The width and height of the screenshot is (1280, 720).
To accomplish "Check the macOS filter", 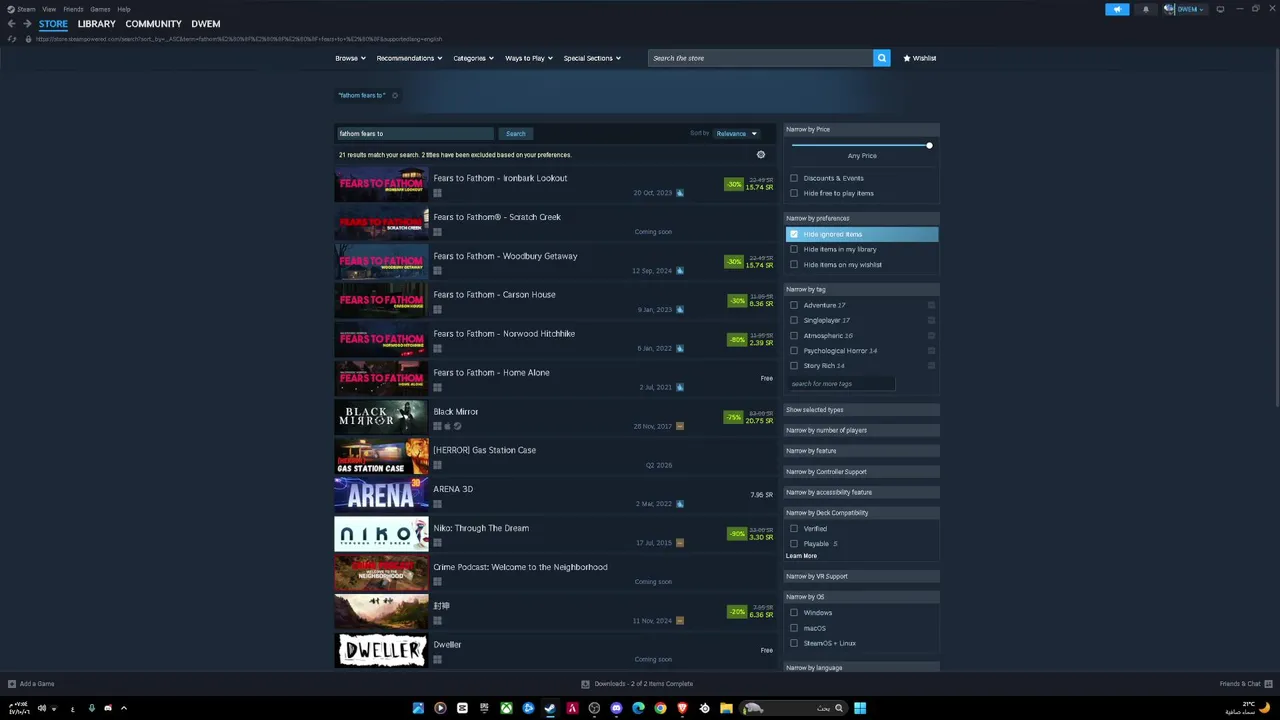I will point(794,628).
